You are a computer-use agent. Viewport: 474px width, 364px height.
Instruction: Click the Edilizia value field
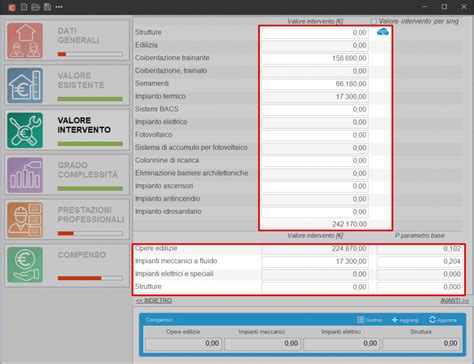coord(315,45)
